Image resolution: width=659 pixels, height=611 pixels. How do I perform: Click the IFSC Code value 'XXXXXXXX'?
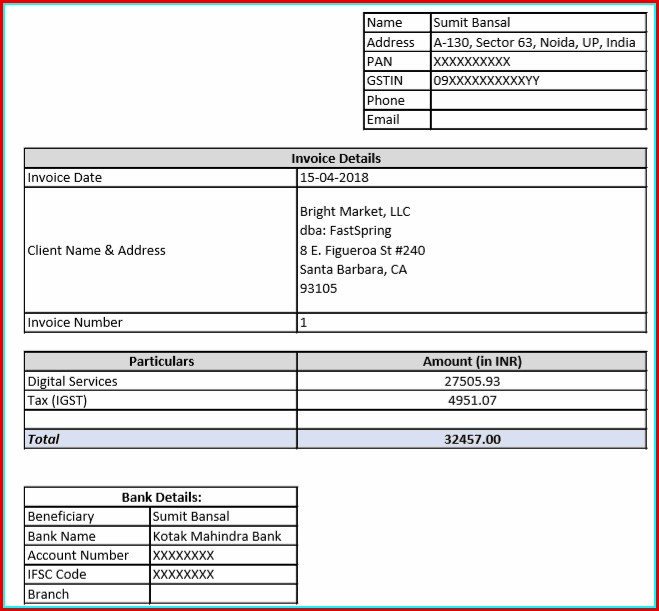224,574
